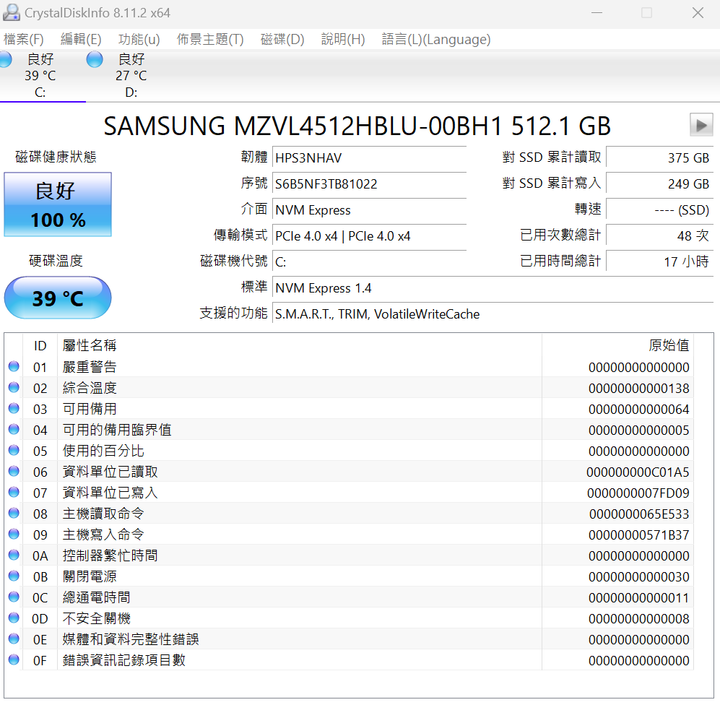The width and height of the screenshot is (720, 705).
Task: Click total host reads value 375 GB
Action: point(660,158)
